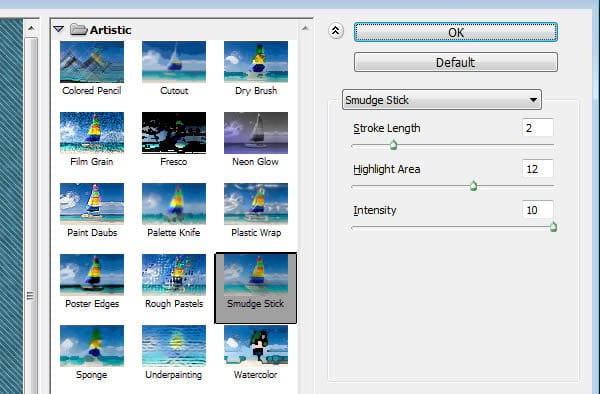Screen dimensions: 600x394
Task: Click the Intensity value field
Action: click(537, 210)
